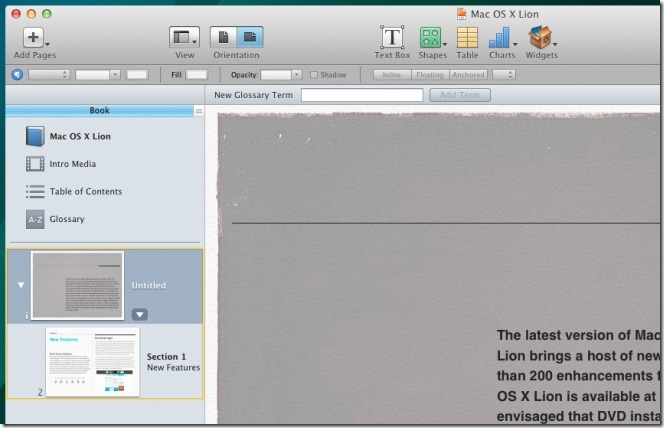Switch to landscape orientation
The width and height of the screenshot is (664, 428).
pyautogui.click(x=250, y=37)
